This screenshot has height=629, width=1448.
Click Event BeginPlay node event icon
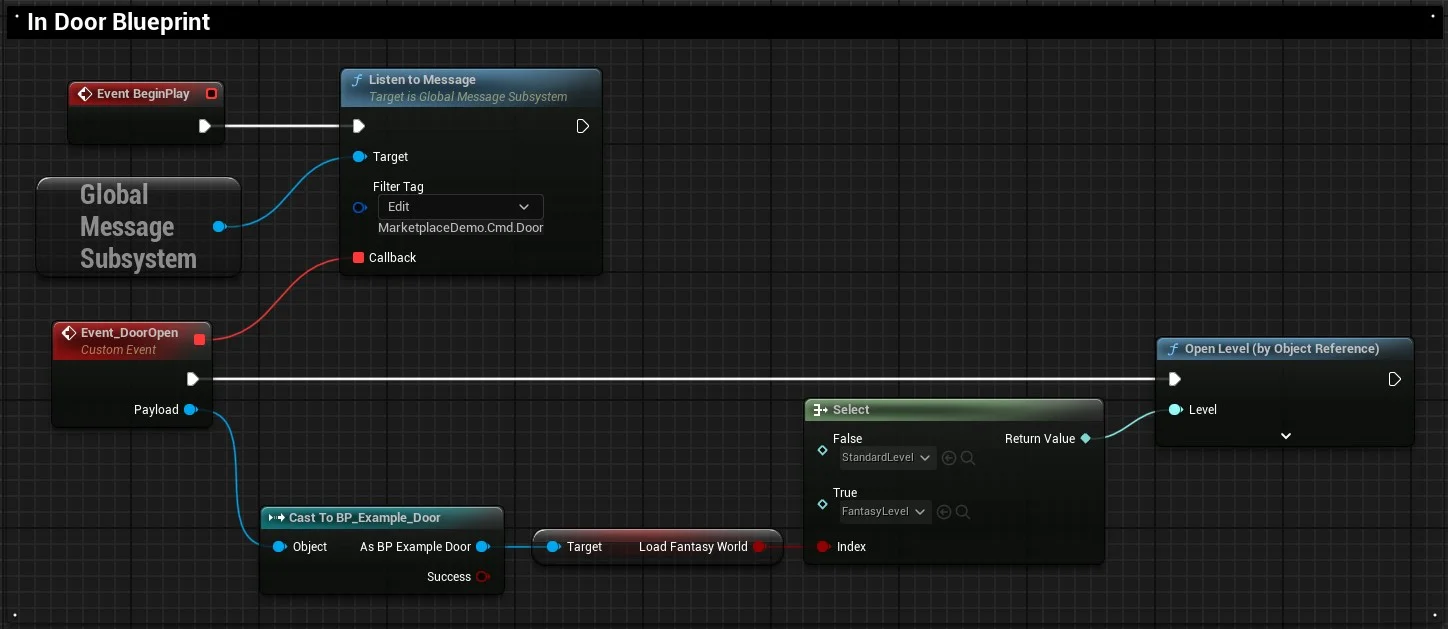84,94
